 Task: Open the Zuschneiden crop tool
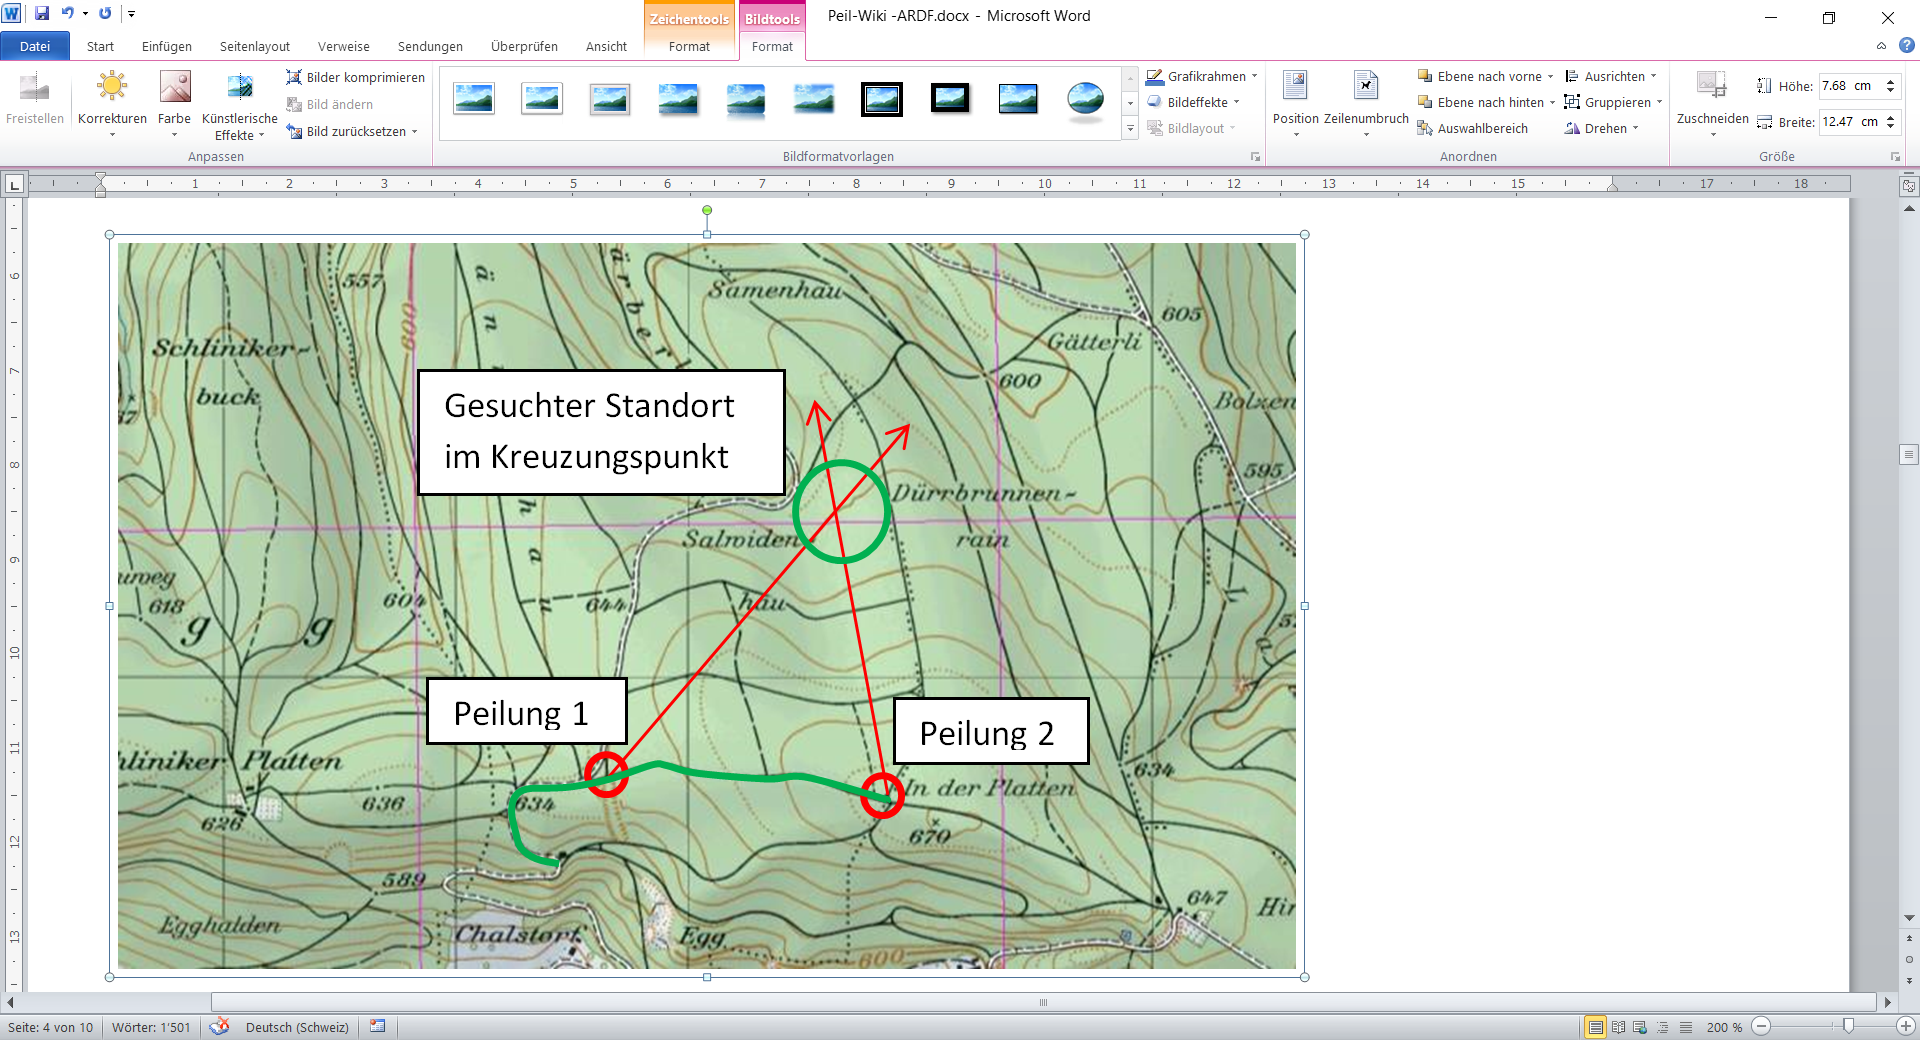tap(1712, 100)
